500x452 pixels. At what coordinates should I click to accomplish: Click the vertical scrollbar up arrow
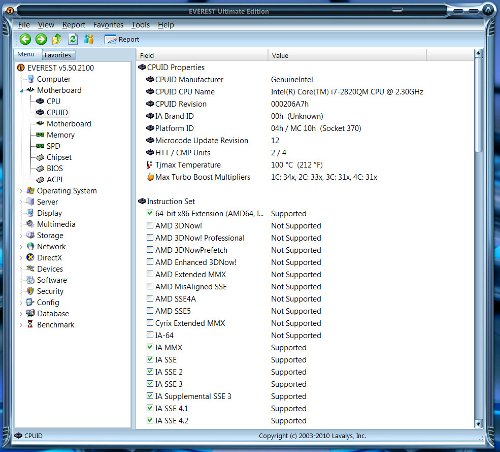[x=478, y=53]
